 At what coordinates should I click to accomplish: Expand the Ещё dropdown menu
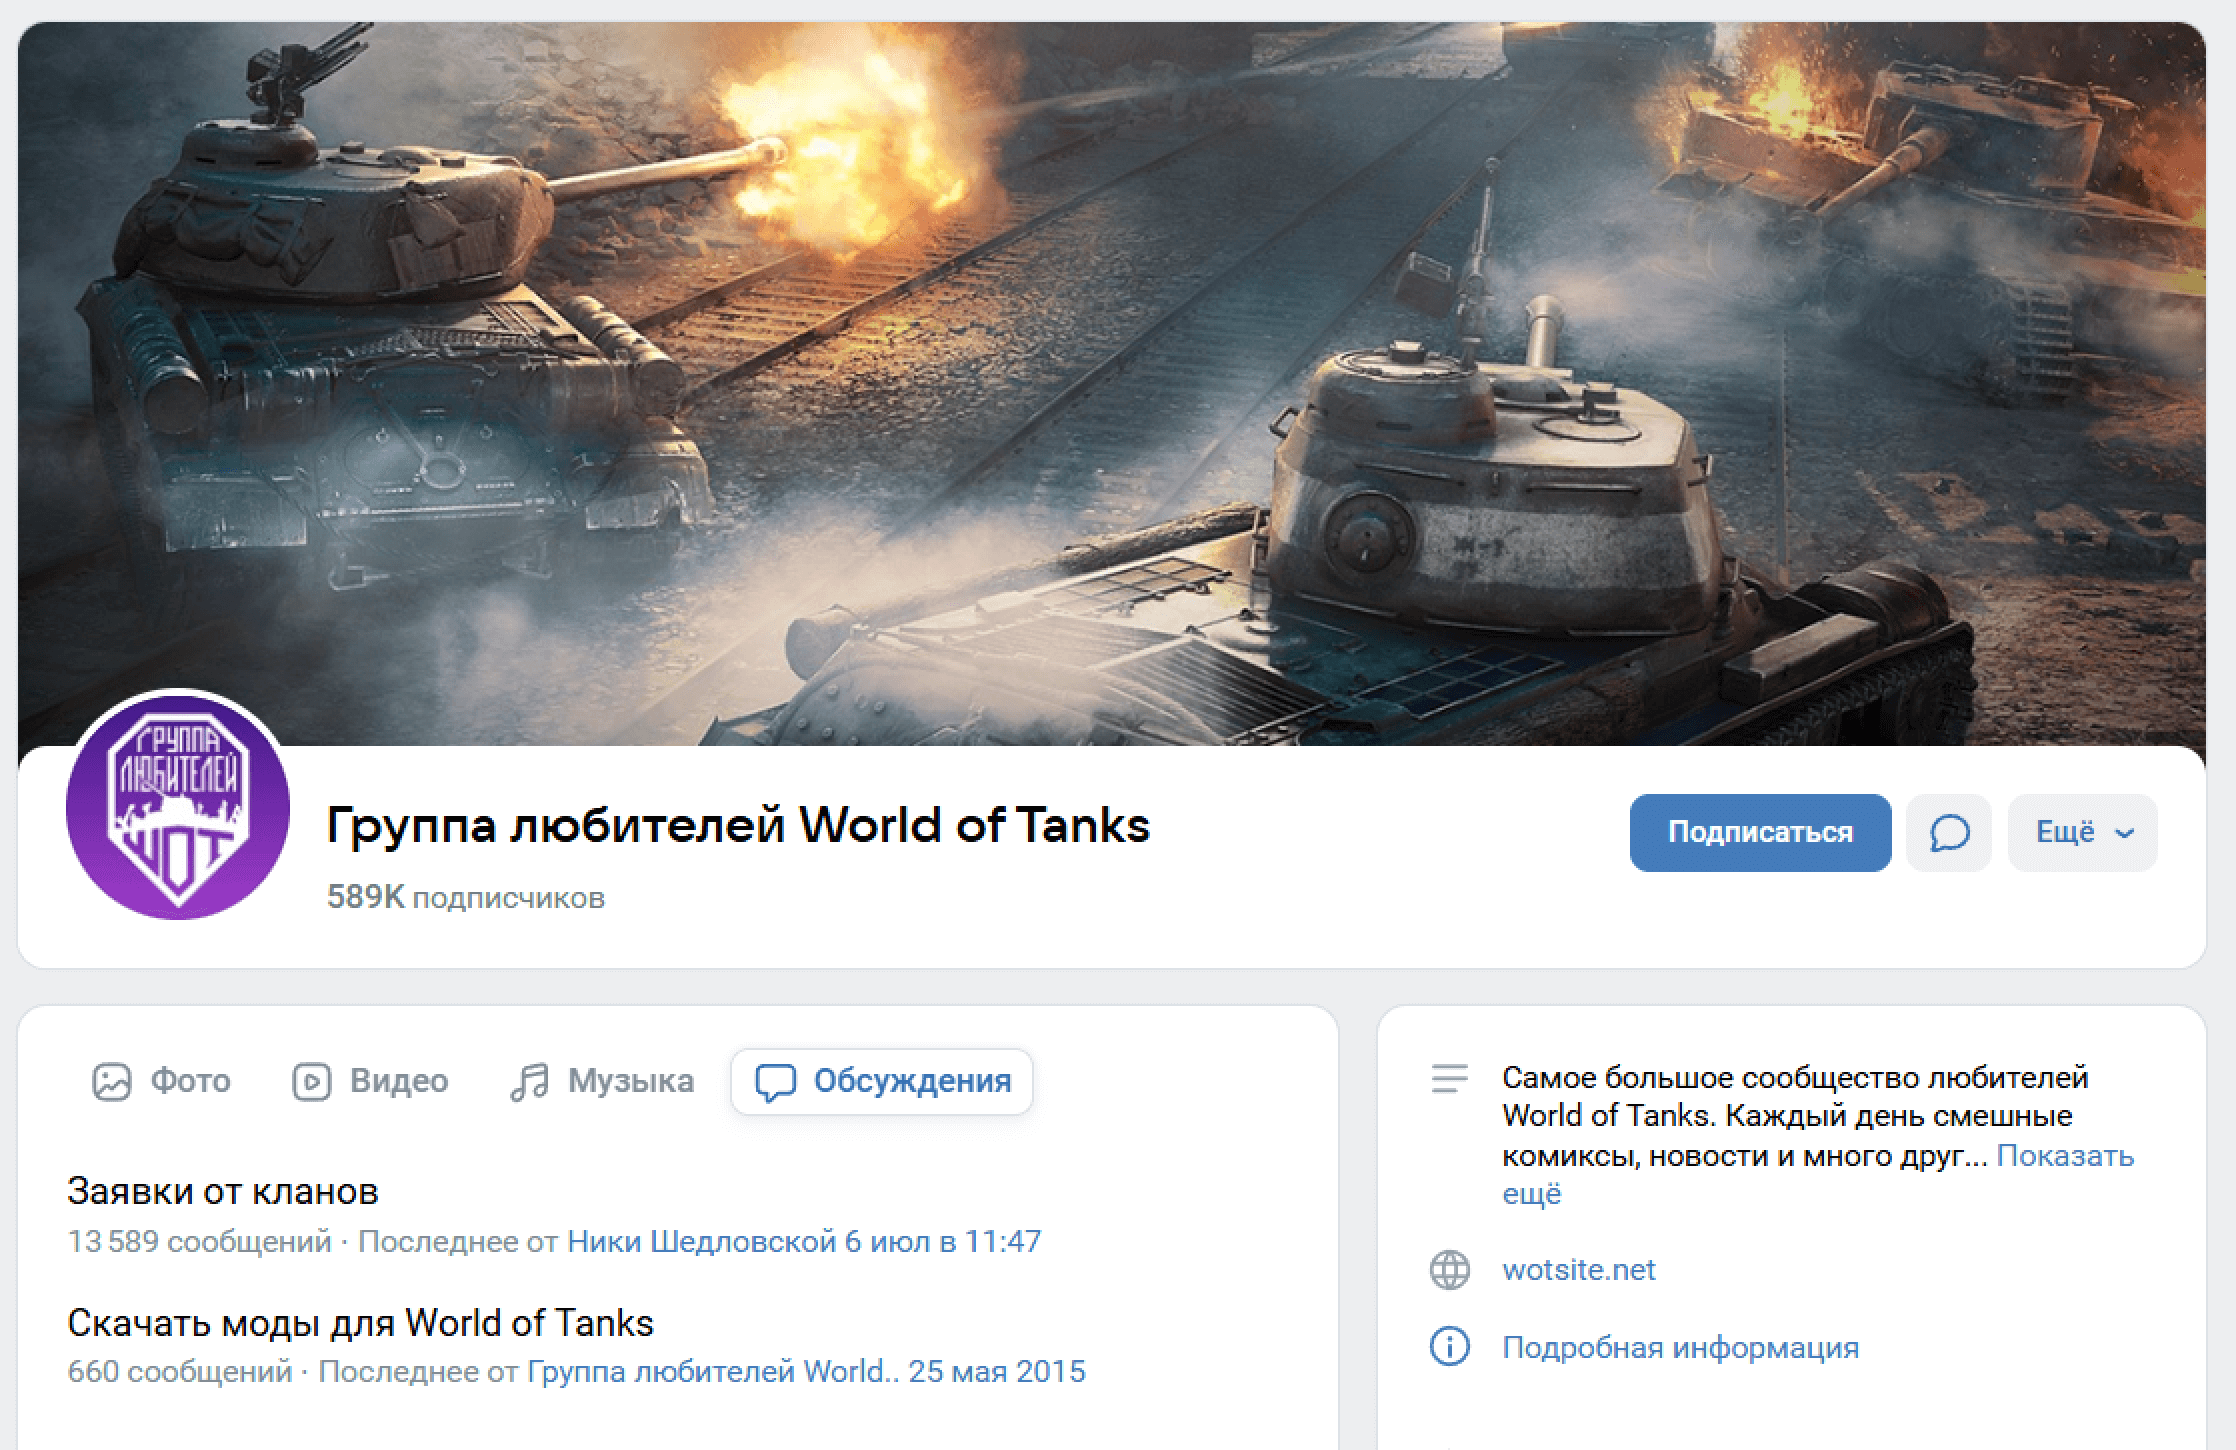click(2082, 833)
